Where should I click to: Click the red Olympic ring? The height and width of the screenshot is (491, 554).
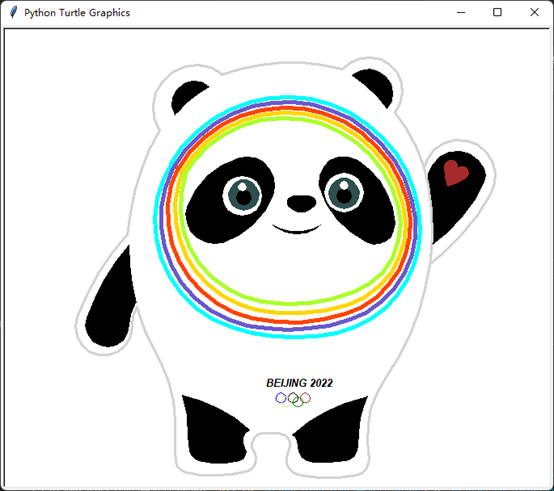pos(306,398)
